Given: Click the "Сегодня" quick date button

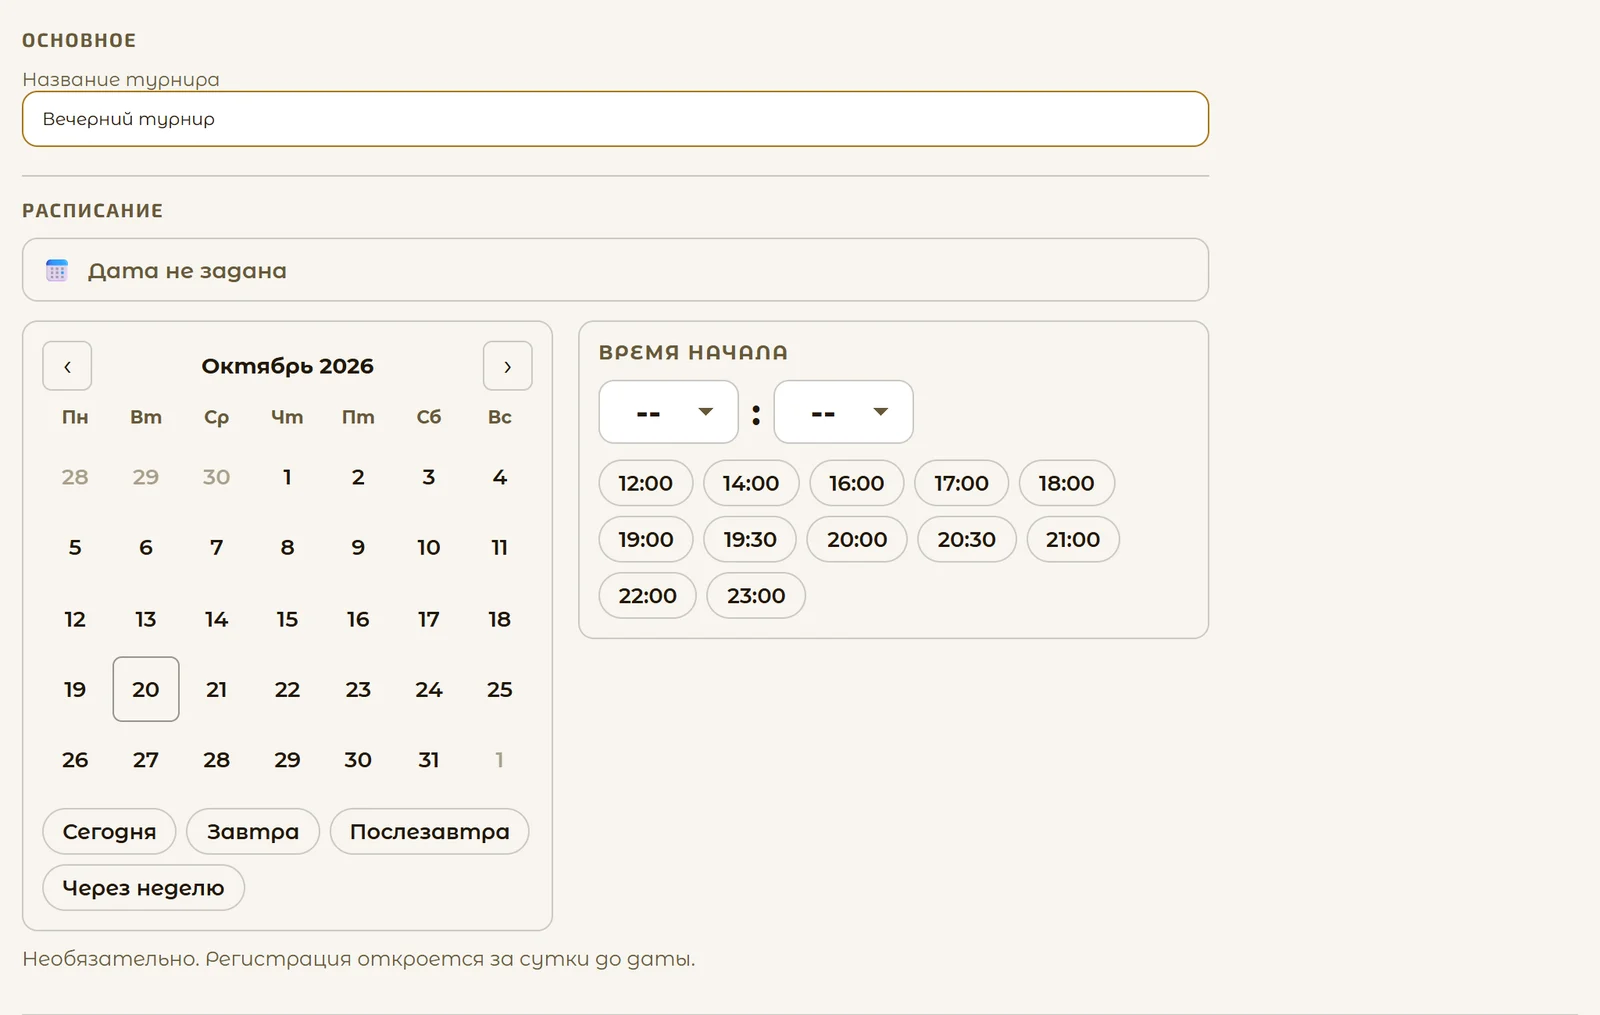Looking at the screenshot, I should point(109,831).
